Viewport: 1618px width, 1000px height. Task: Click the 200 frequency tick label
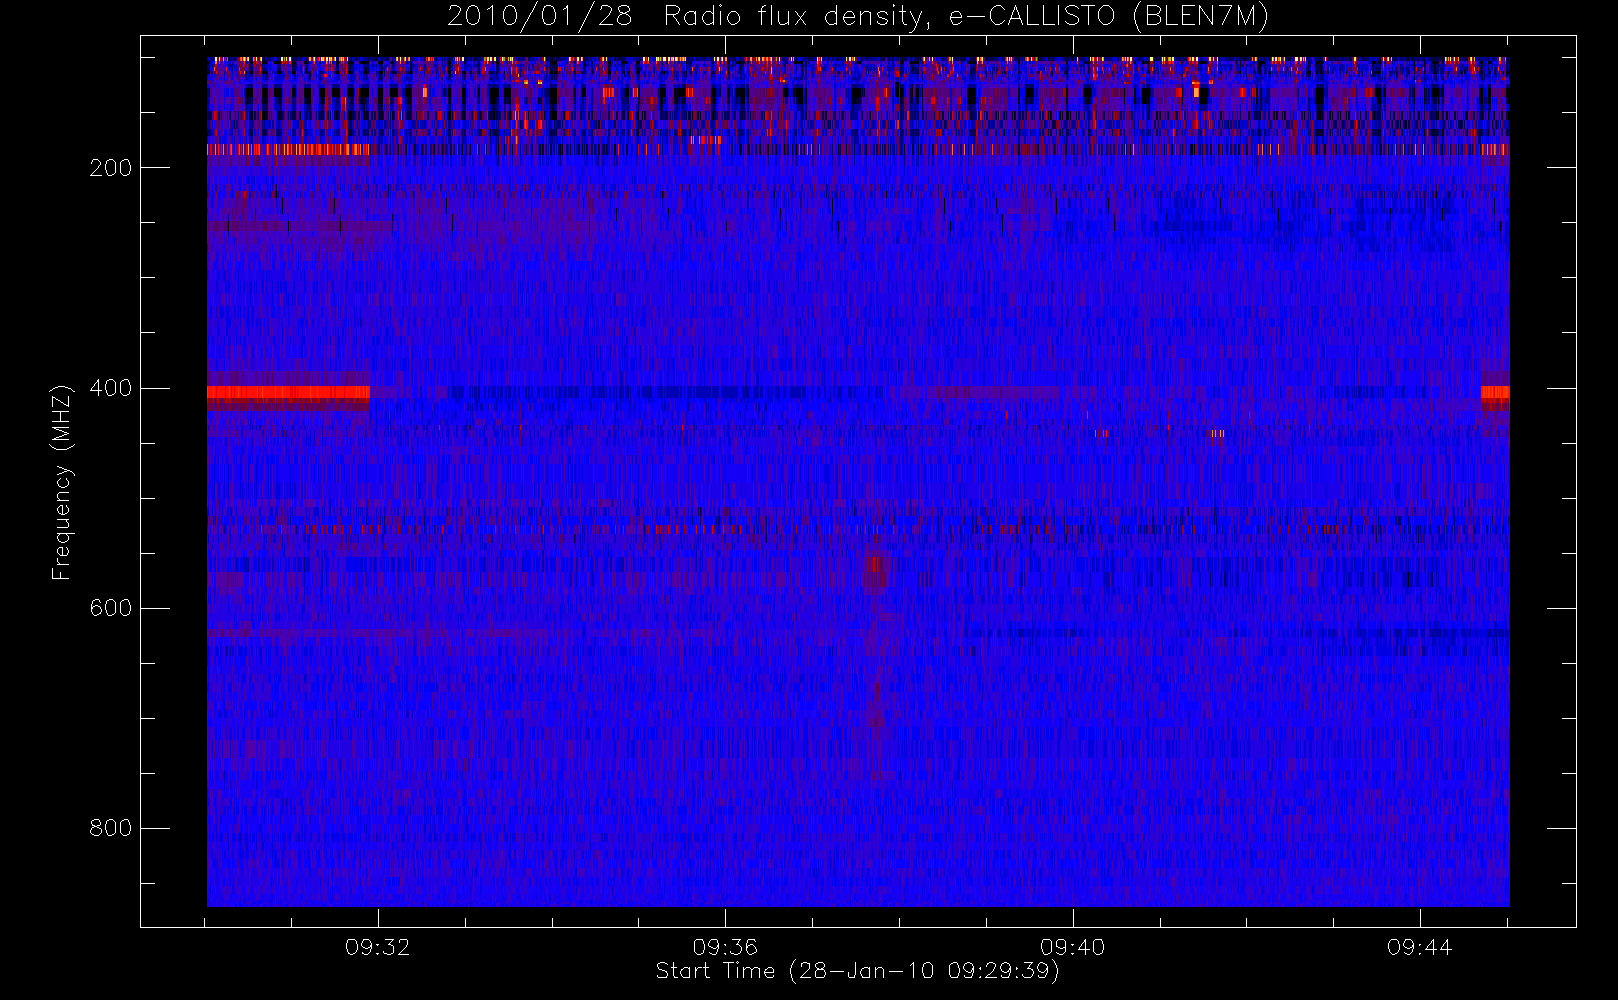point(111,168)
